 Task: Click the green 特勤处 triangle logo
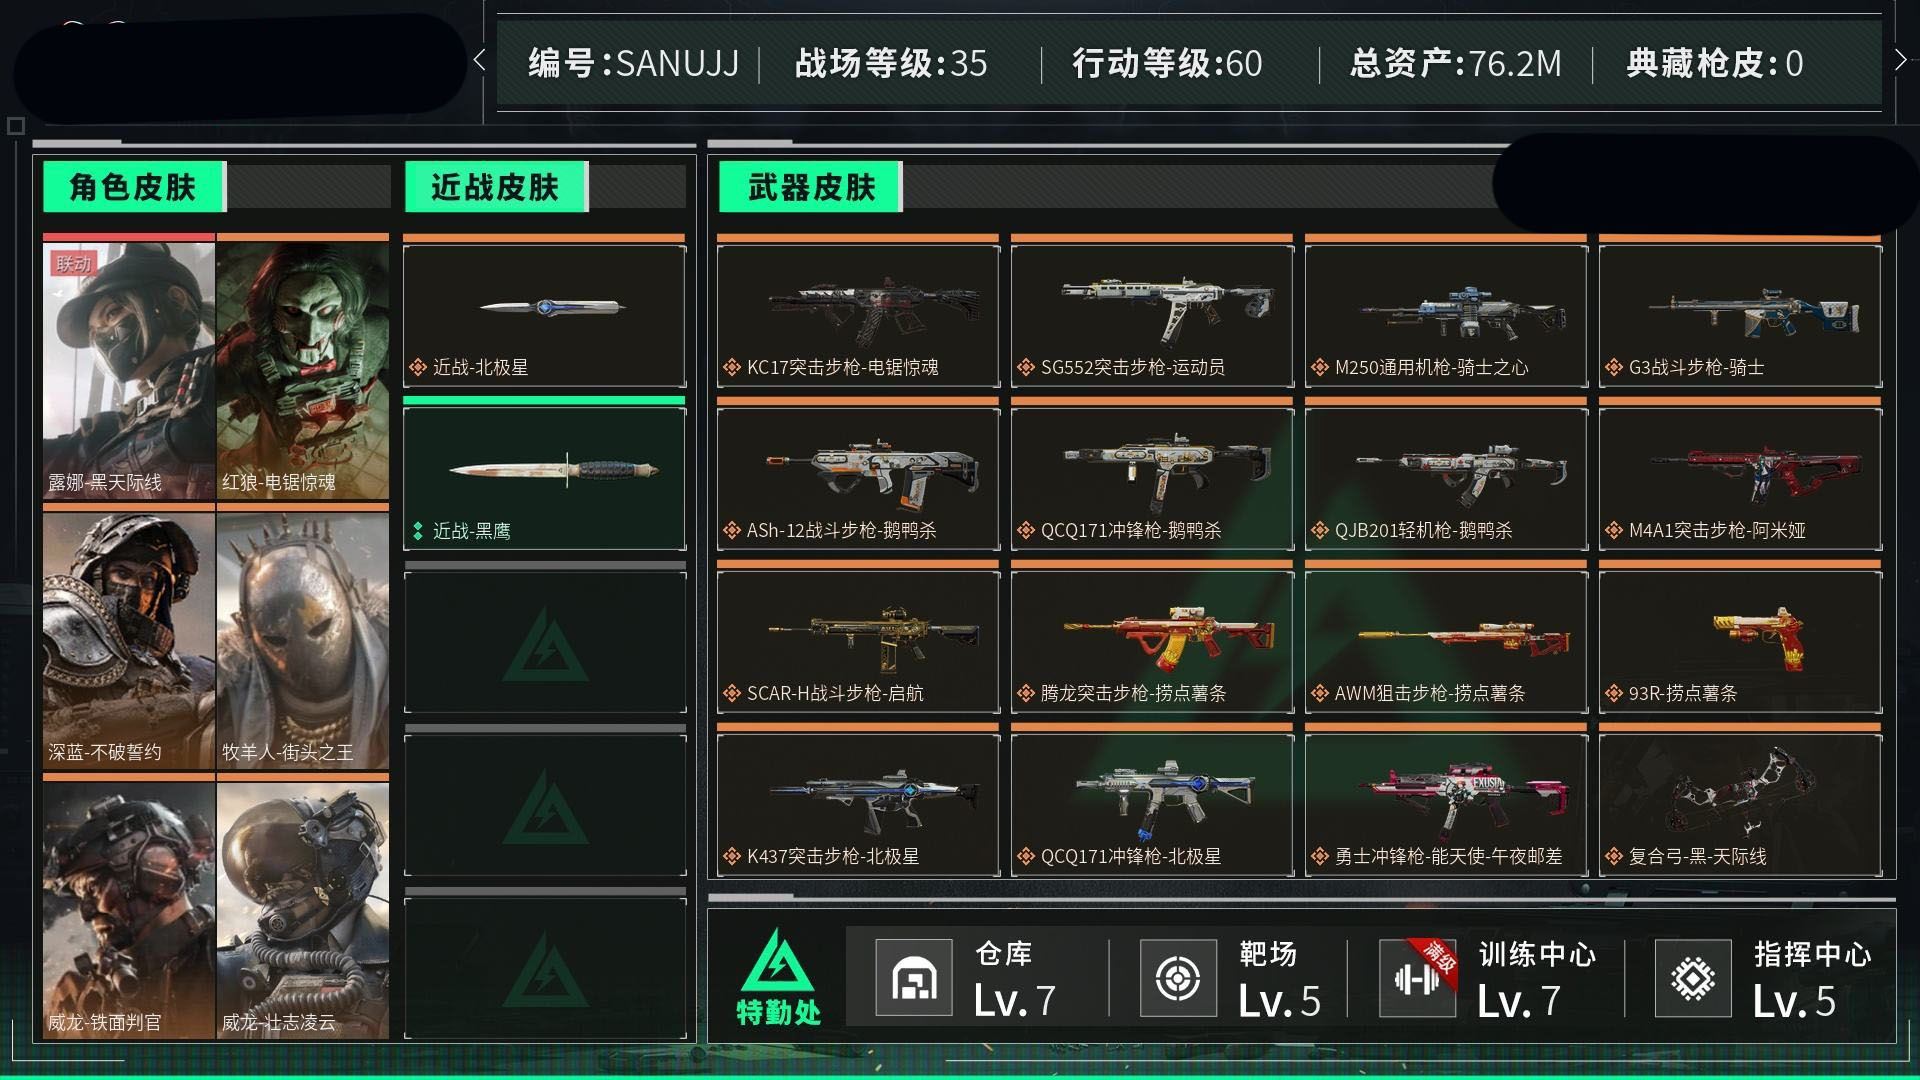pos(779,977)
